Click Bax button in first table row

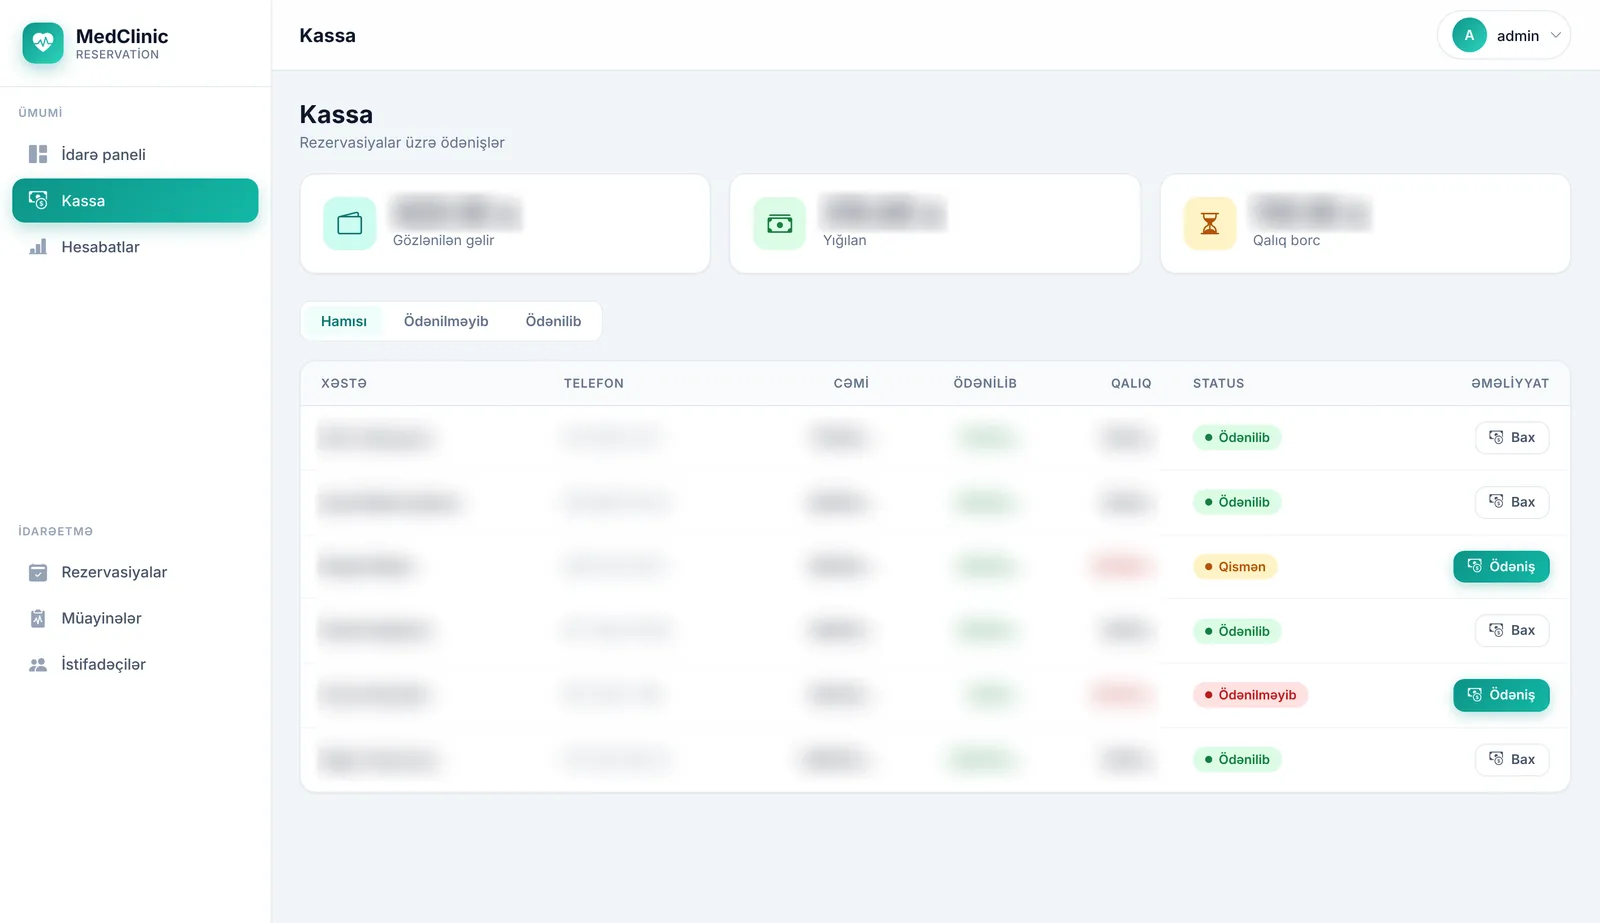tap(1512, 437)
